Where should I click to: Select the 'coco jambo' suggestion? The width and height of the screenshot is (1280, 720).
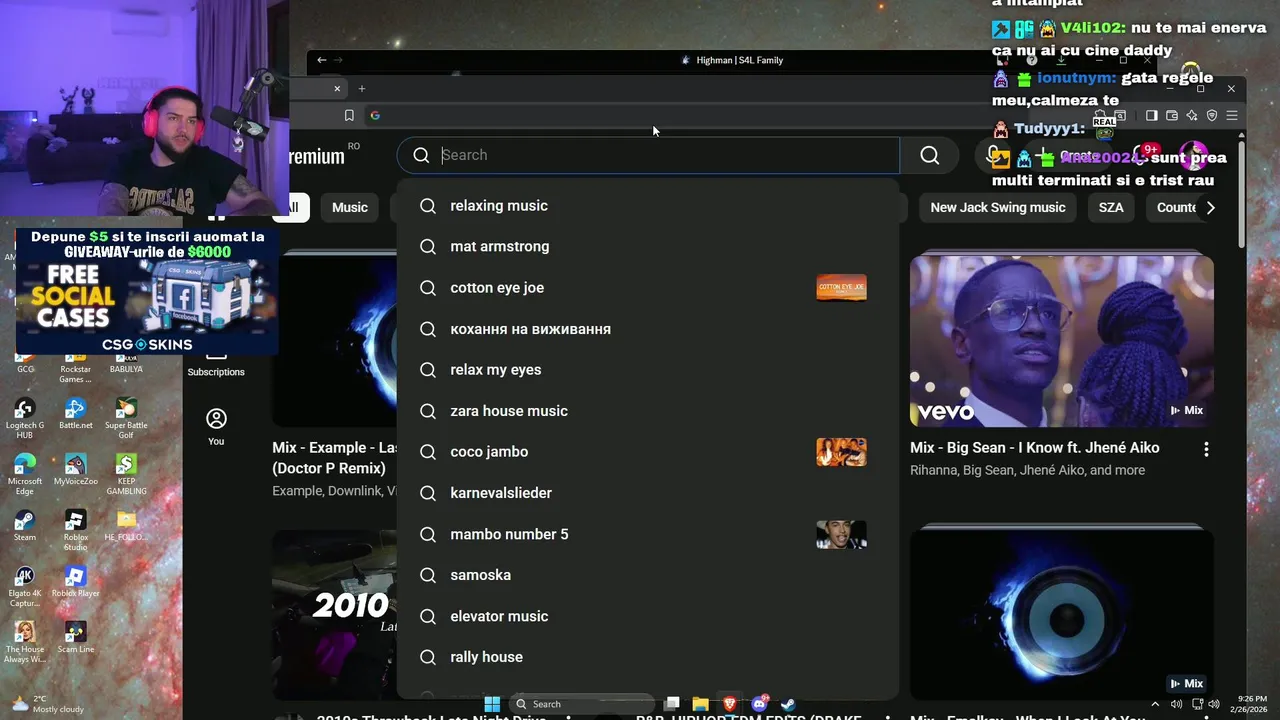tap(648, 451)
